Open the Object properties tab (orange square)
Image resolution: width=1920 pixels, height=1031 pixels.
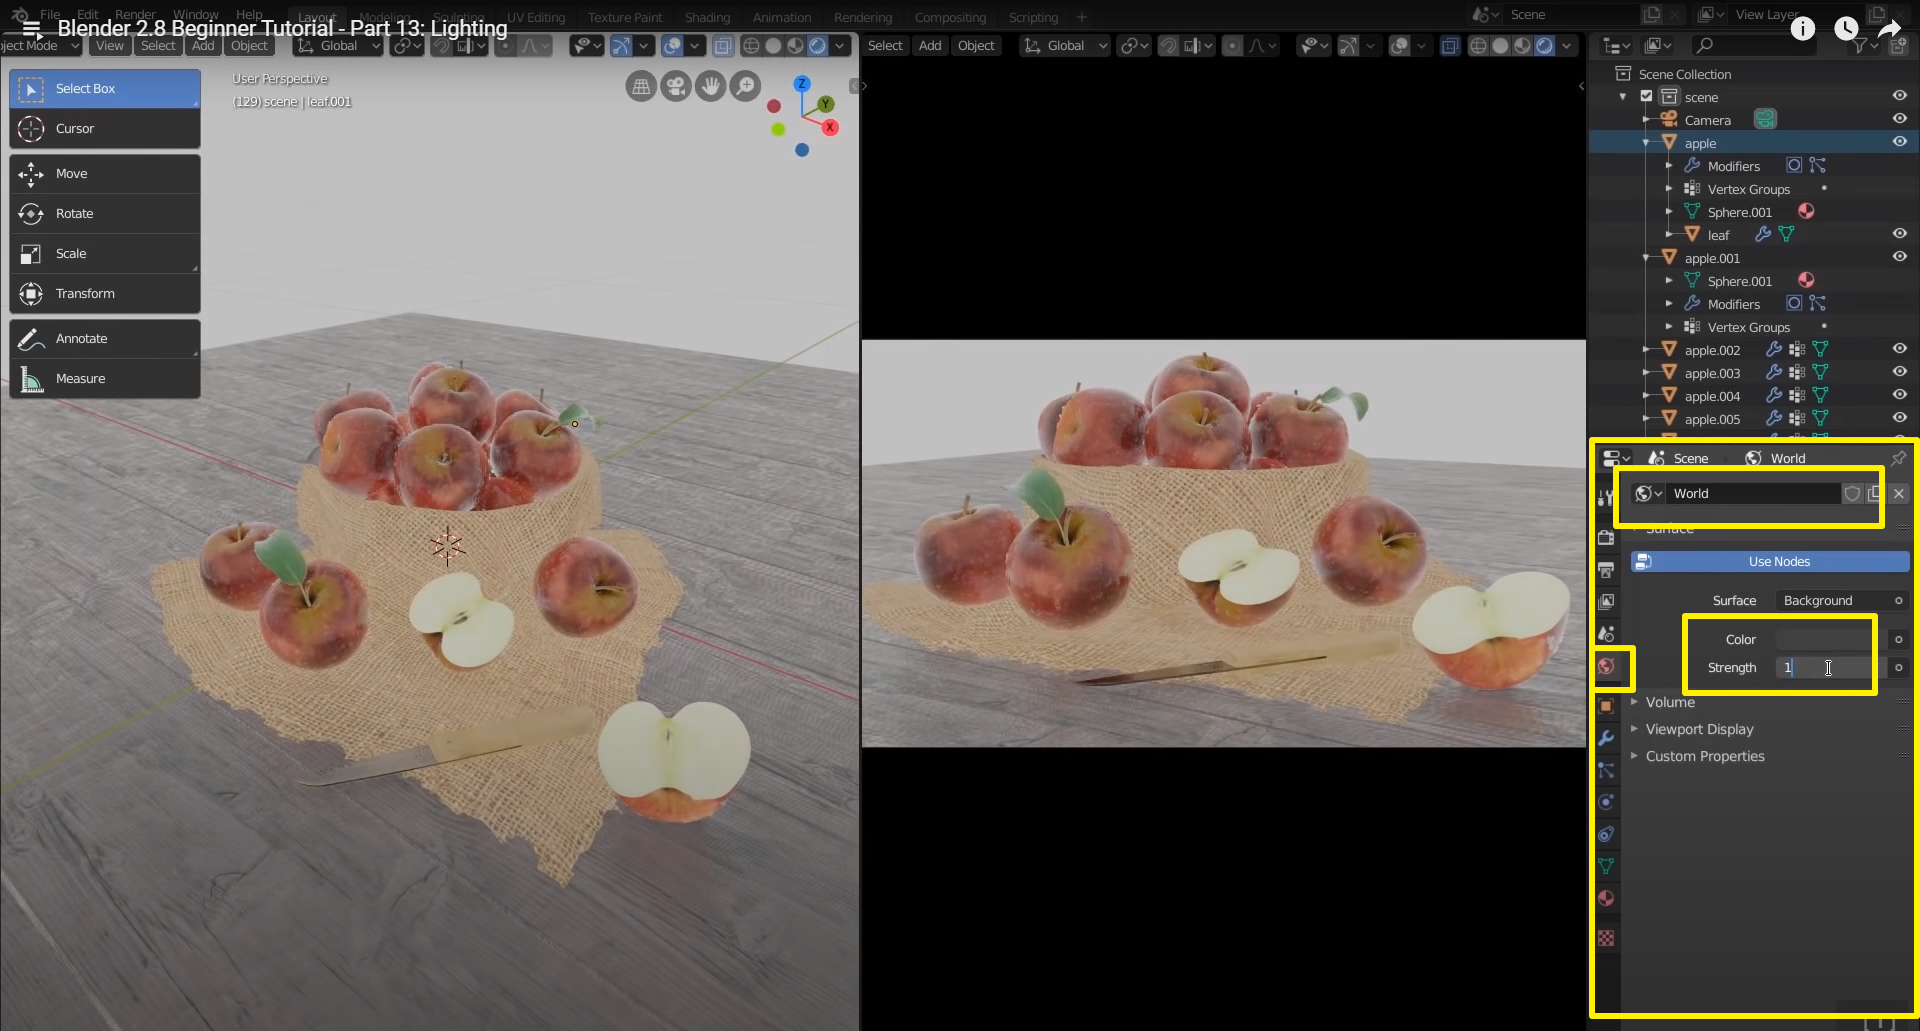coord(1606,706)
